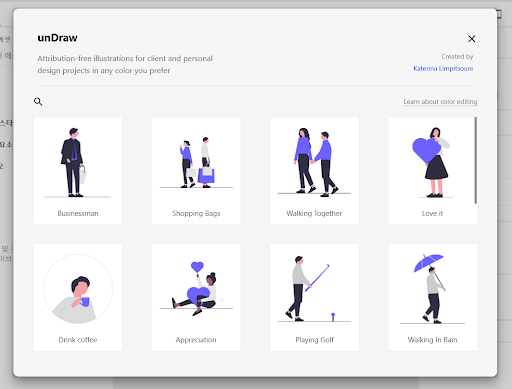
Task: Select the Playing Golf illustration
Action: [314, 297]
